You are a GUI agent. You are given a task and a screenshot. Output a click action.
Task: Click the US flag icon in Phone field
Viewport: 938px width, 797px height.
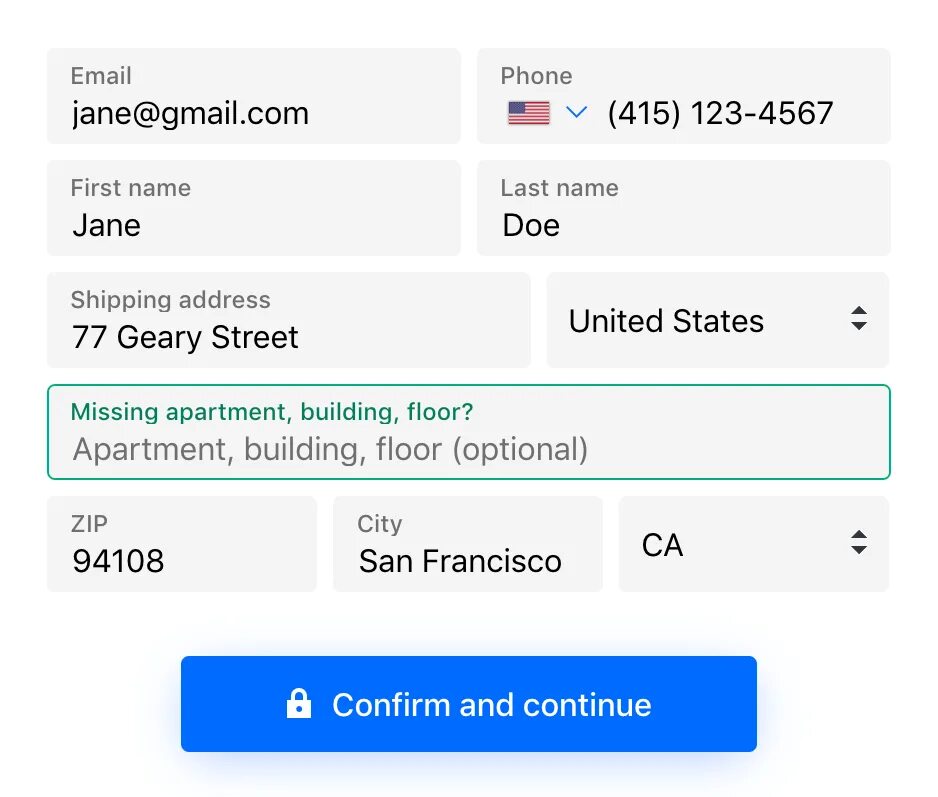pyautogui.click(x=528, y=112)
